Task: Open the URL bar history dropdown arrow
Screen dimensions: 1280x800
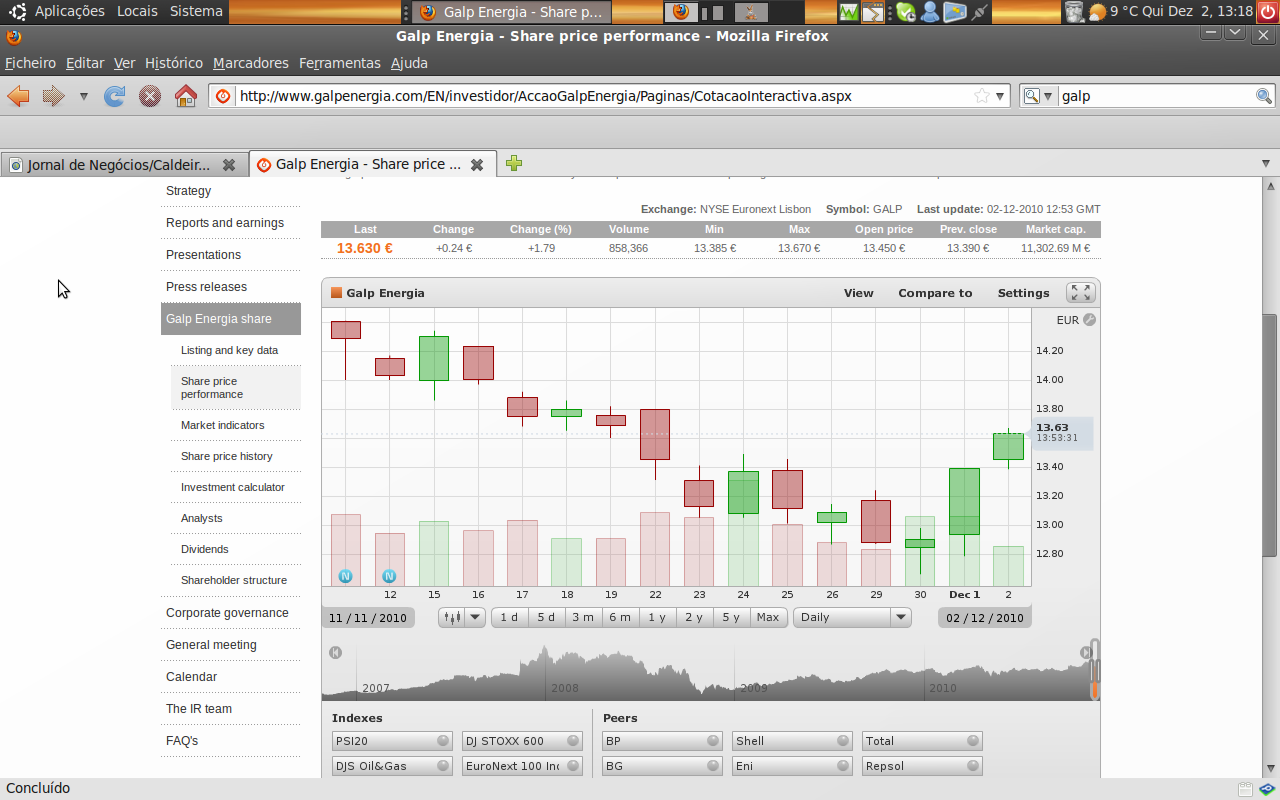Action: coord(1001,96)
